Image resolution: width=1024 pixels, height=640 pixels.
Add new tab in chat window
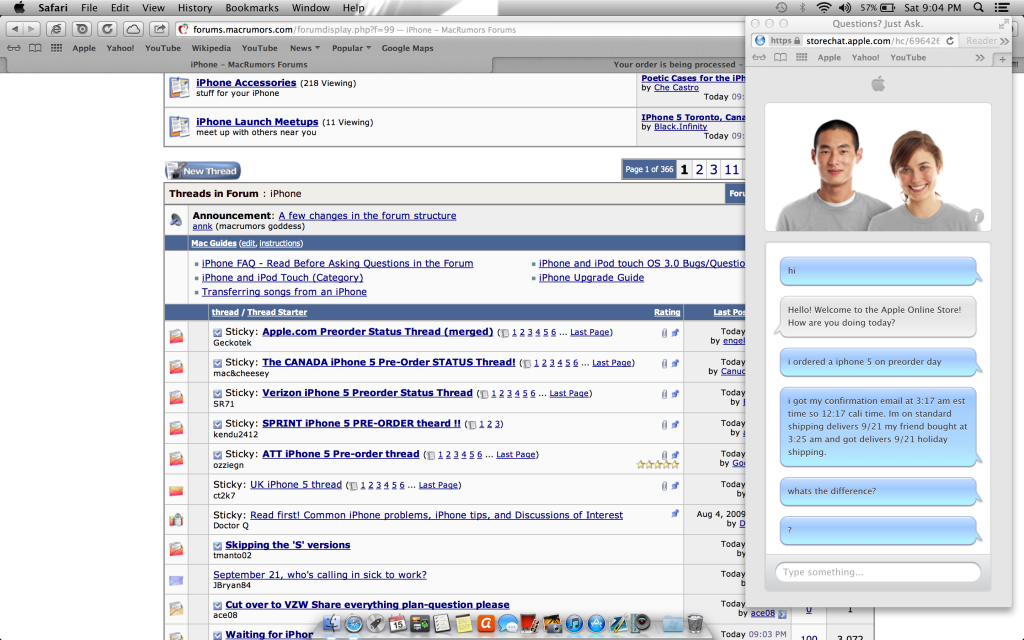pyautogui.click(x=1002, y=59)
